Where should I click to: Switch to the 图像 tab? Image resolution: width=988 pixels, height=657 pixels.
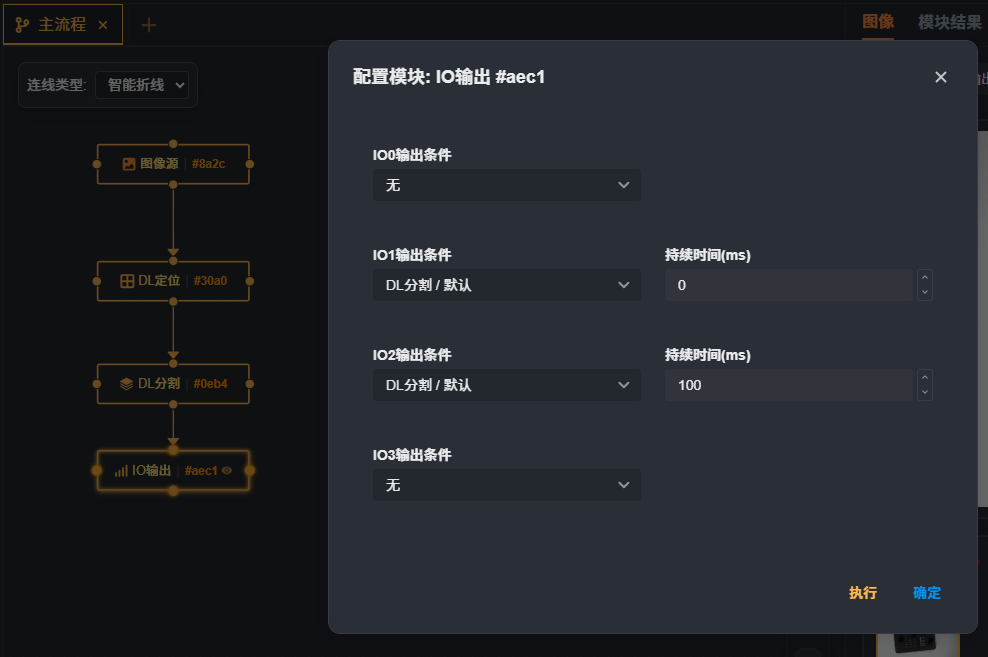[x=878, y=22]
